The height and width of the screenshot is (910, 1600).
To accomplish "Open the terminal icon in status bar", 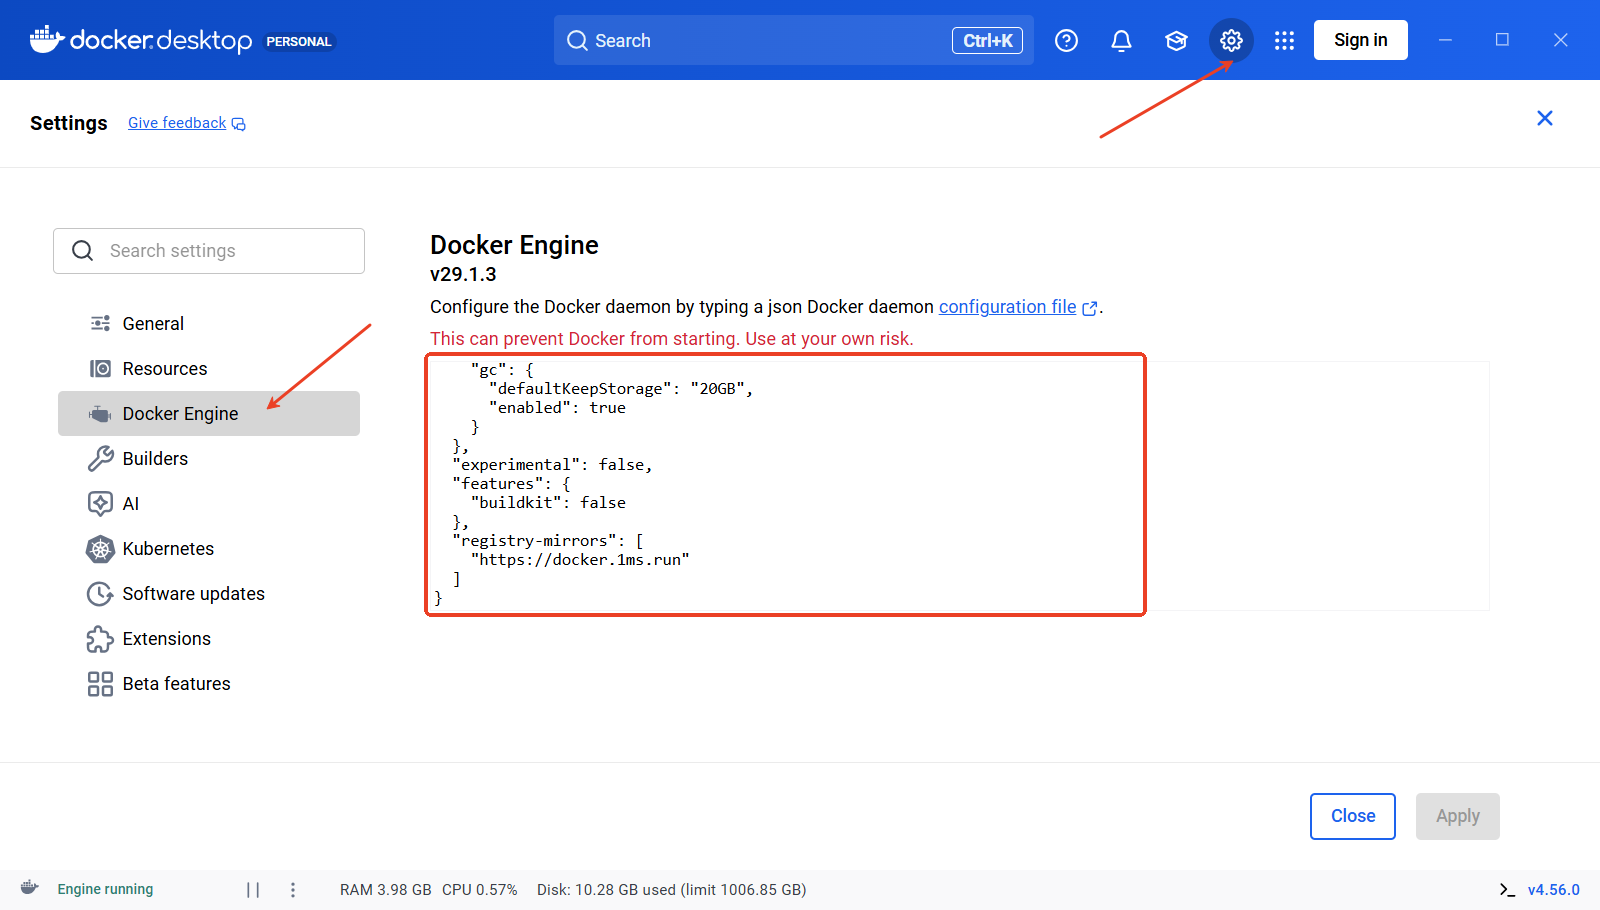I will click(1507, 889).
